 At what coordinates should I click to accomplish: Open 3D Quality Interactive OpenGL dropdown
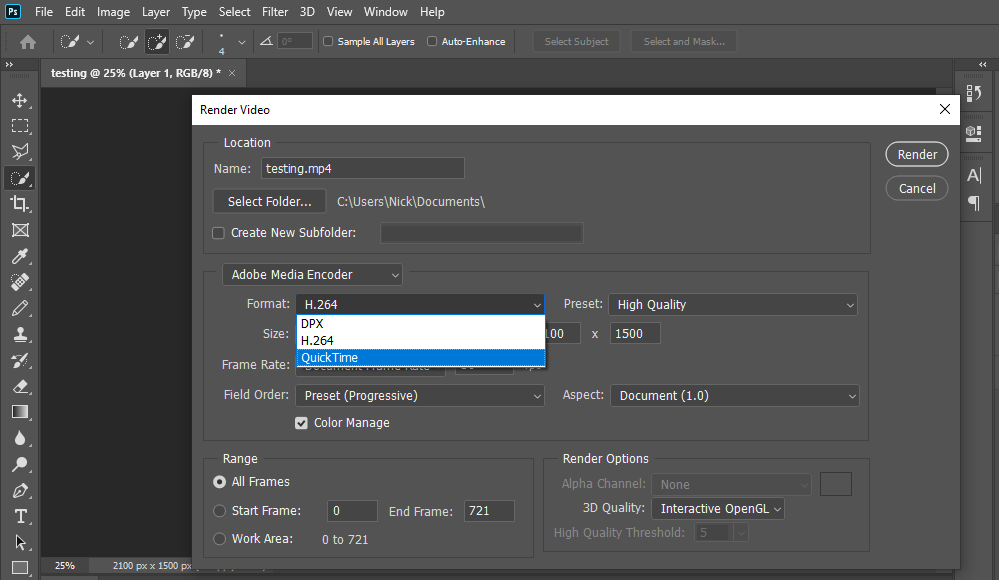[718, 509]
